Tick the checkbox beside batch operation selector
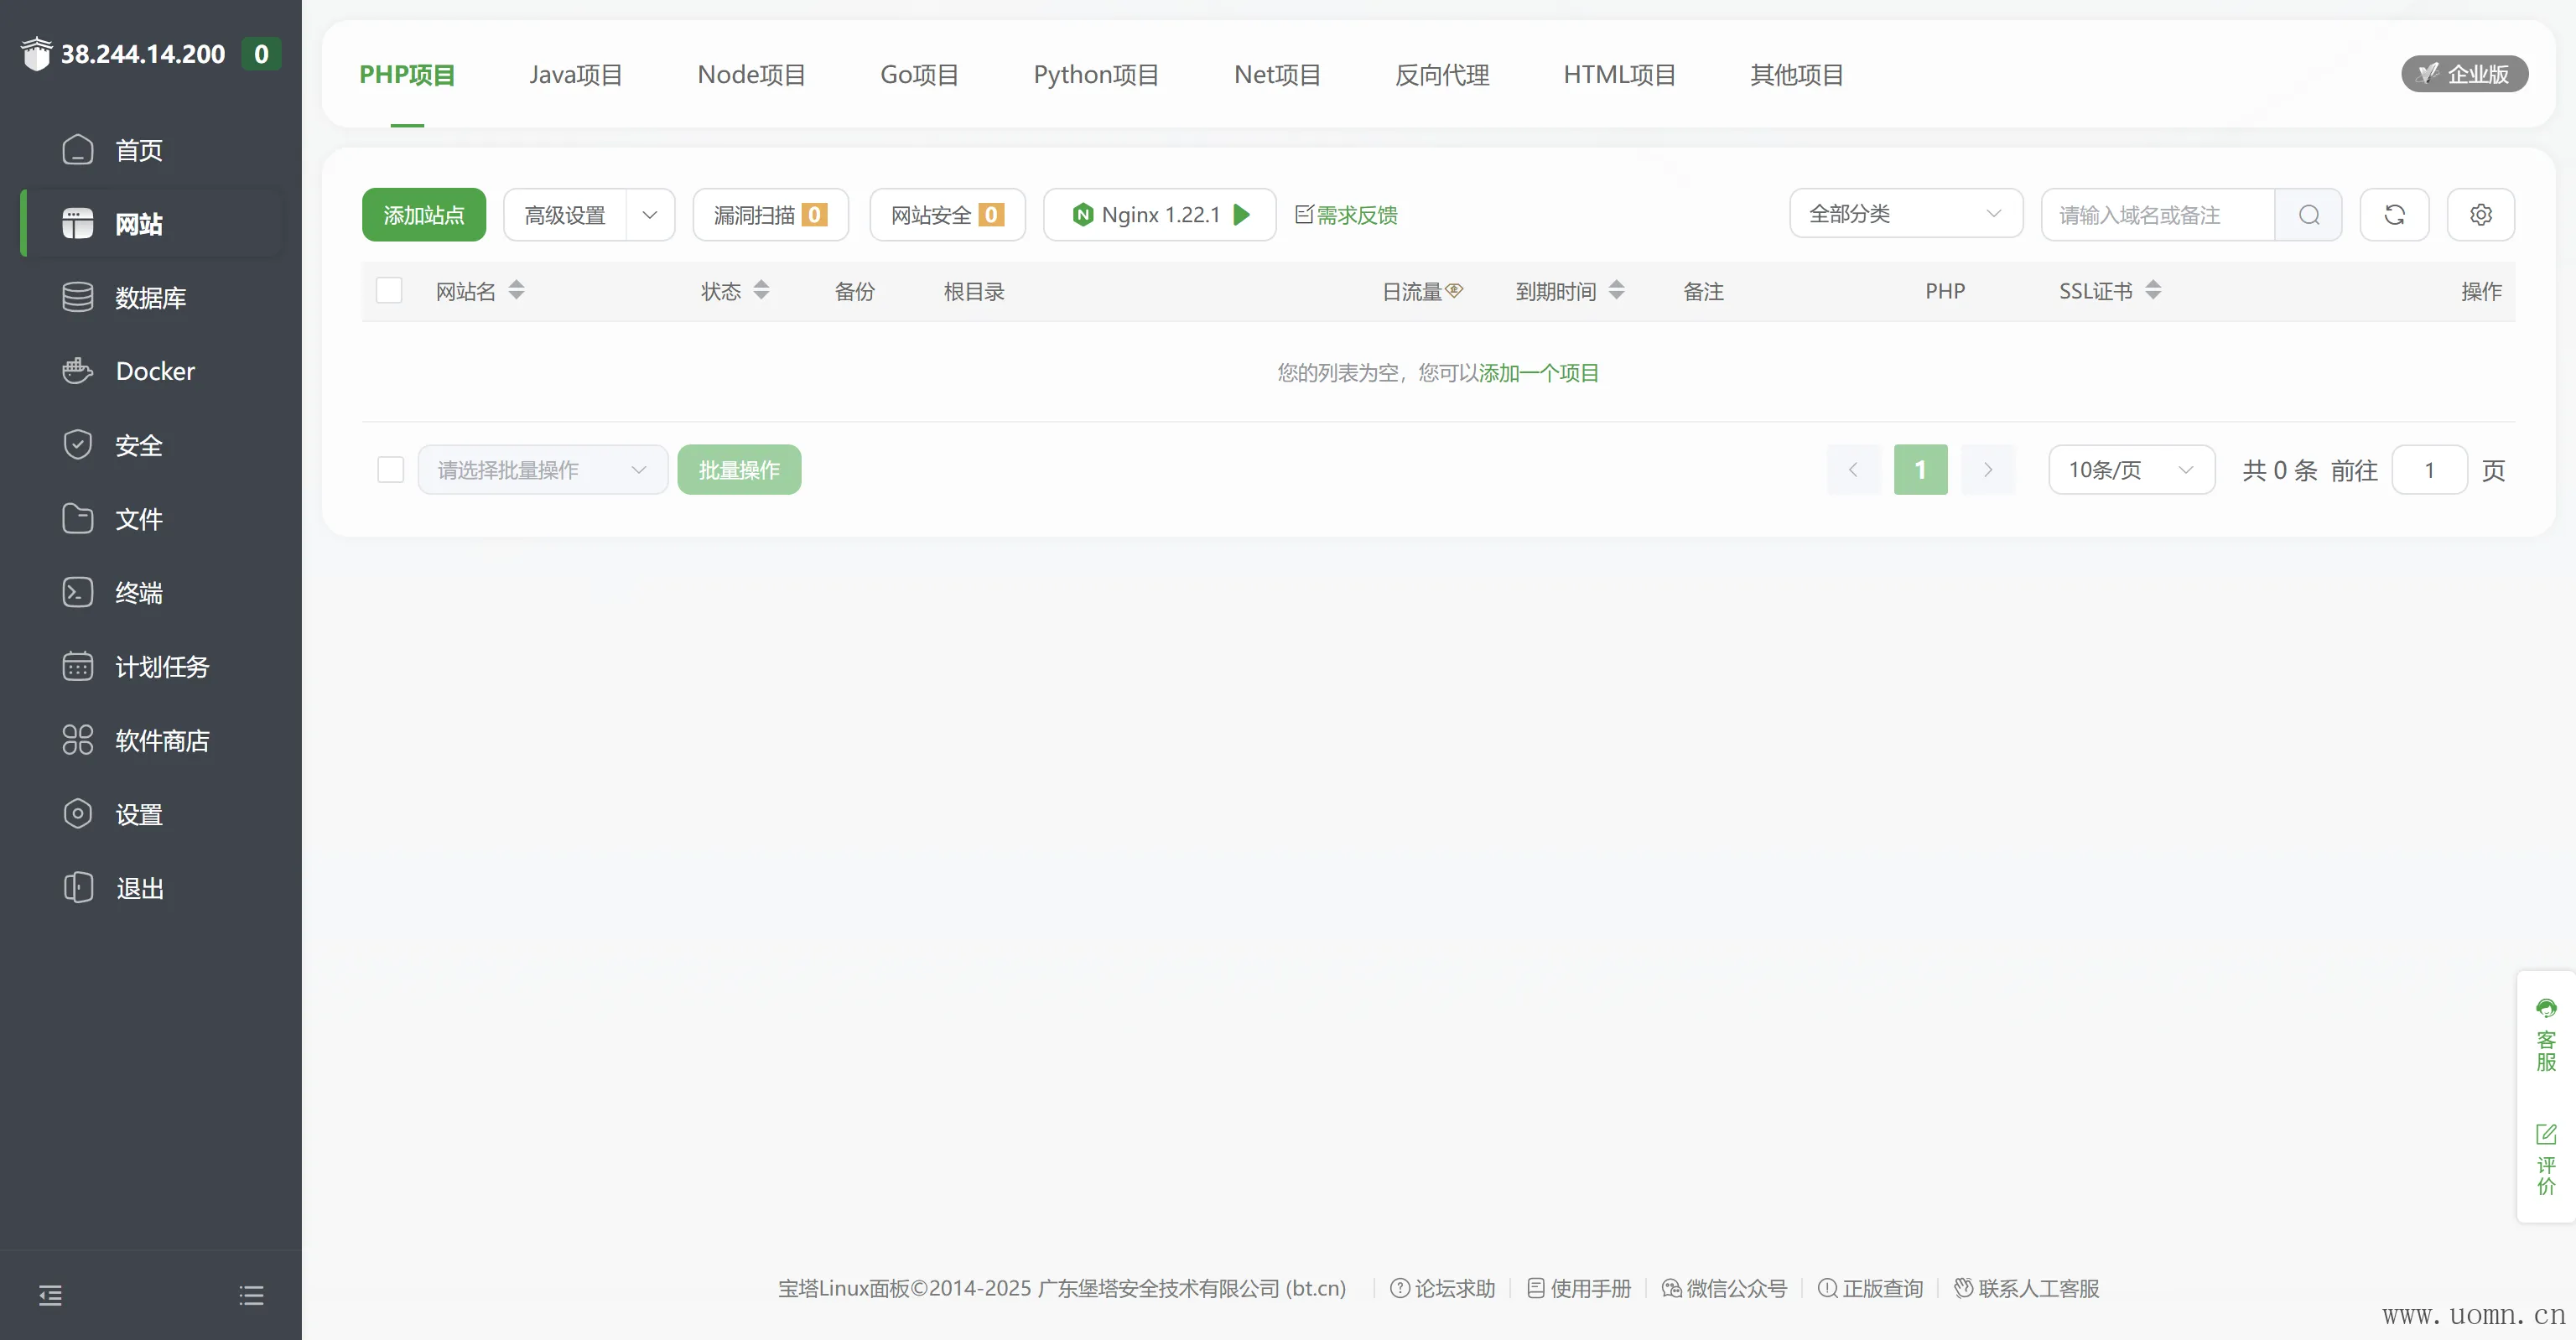This screenshot has width=2576, height=1340. [x=390, y=470]
